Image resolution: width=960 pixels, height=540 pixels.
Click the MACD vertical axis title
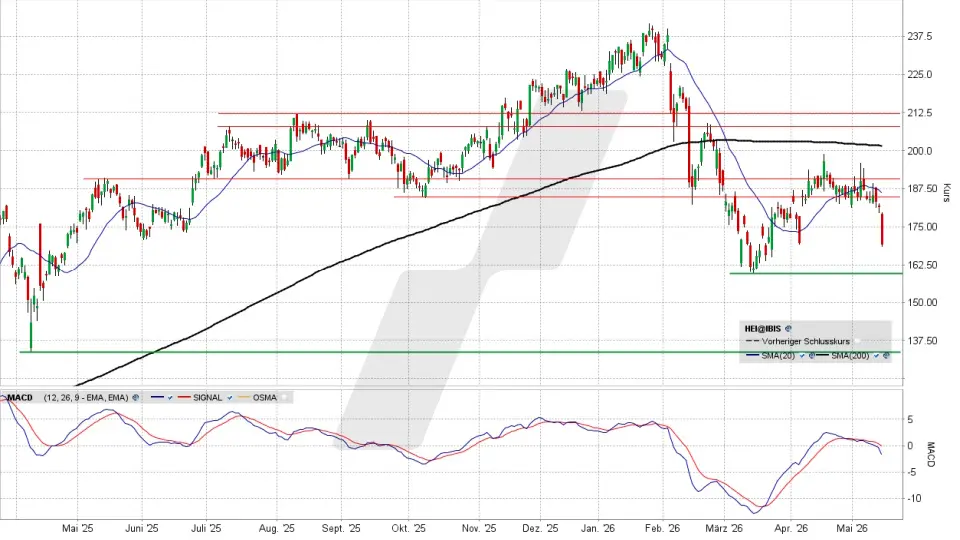pos(931,454)
